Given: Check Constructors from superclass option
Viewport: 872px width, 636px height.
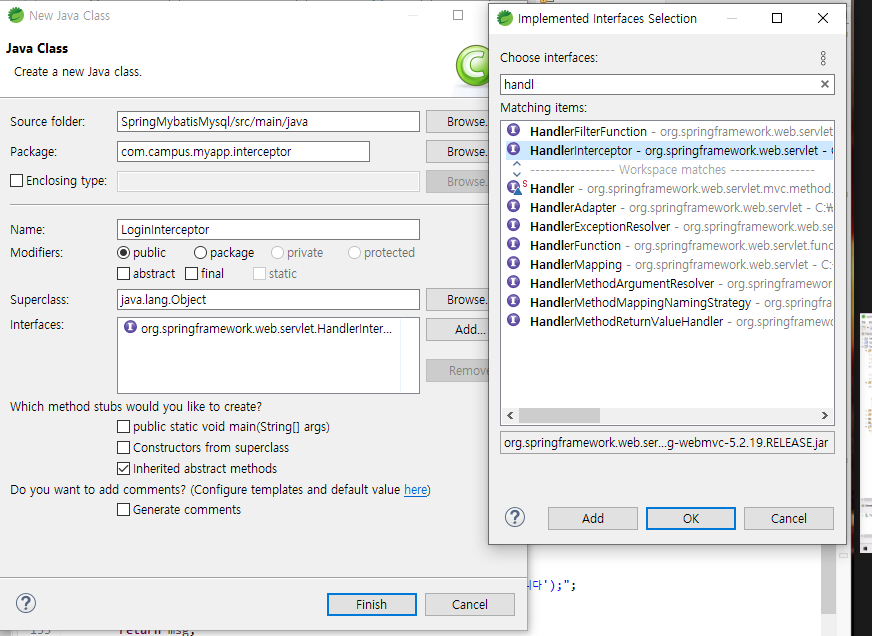Looking at the screenshot, I should pos(123,448).
